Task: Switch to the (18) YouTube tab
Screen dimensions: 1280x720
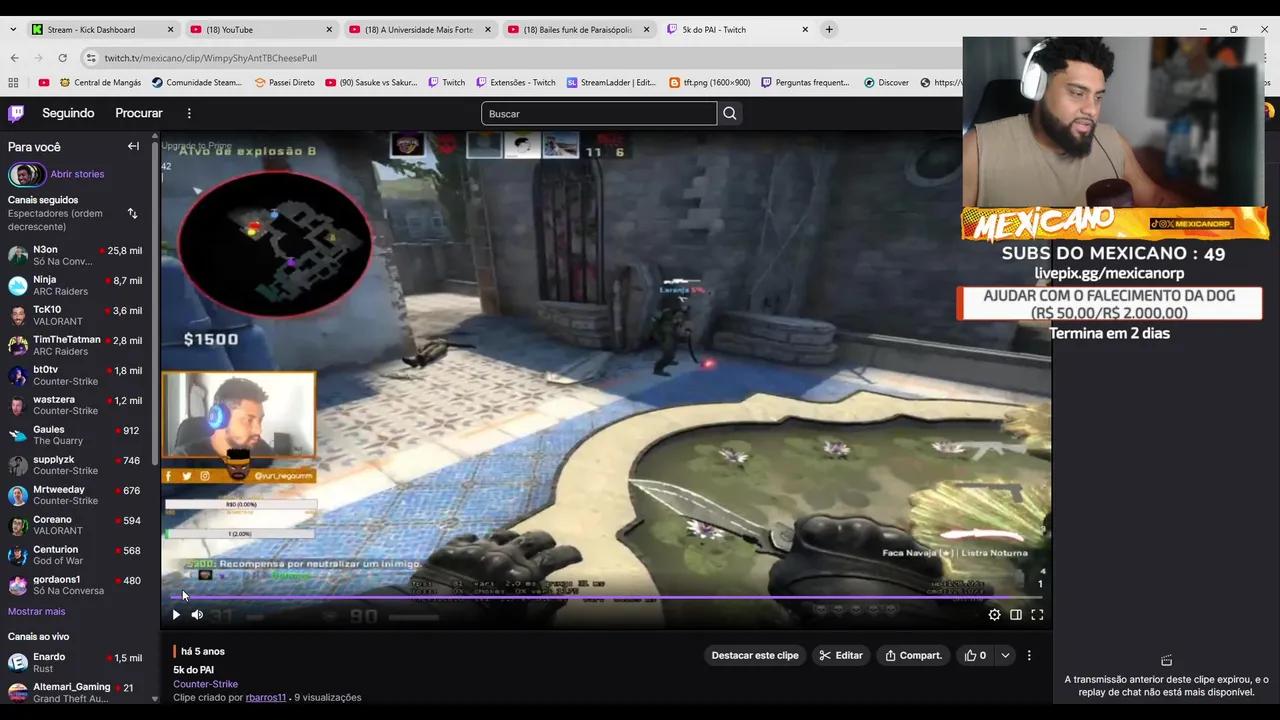Action: 262,29
